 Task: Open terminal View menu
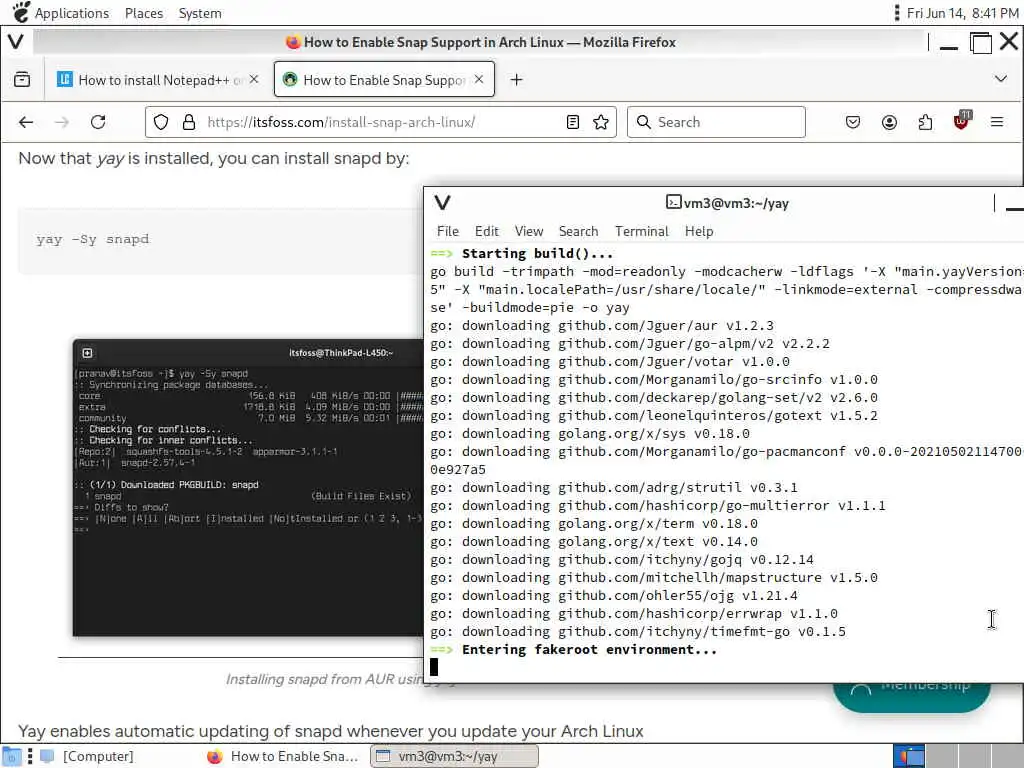529,231
